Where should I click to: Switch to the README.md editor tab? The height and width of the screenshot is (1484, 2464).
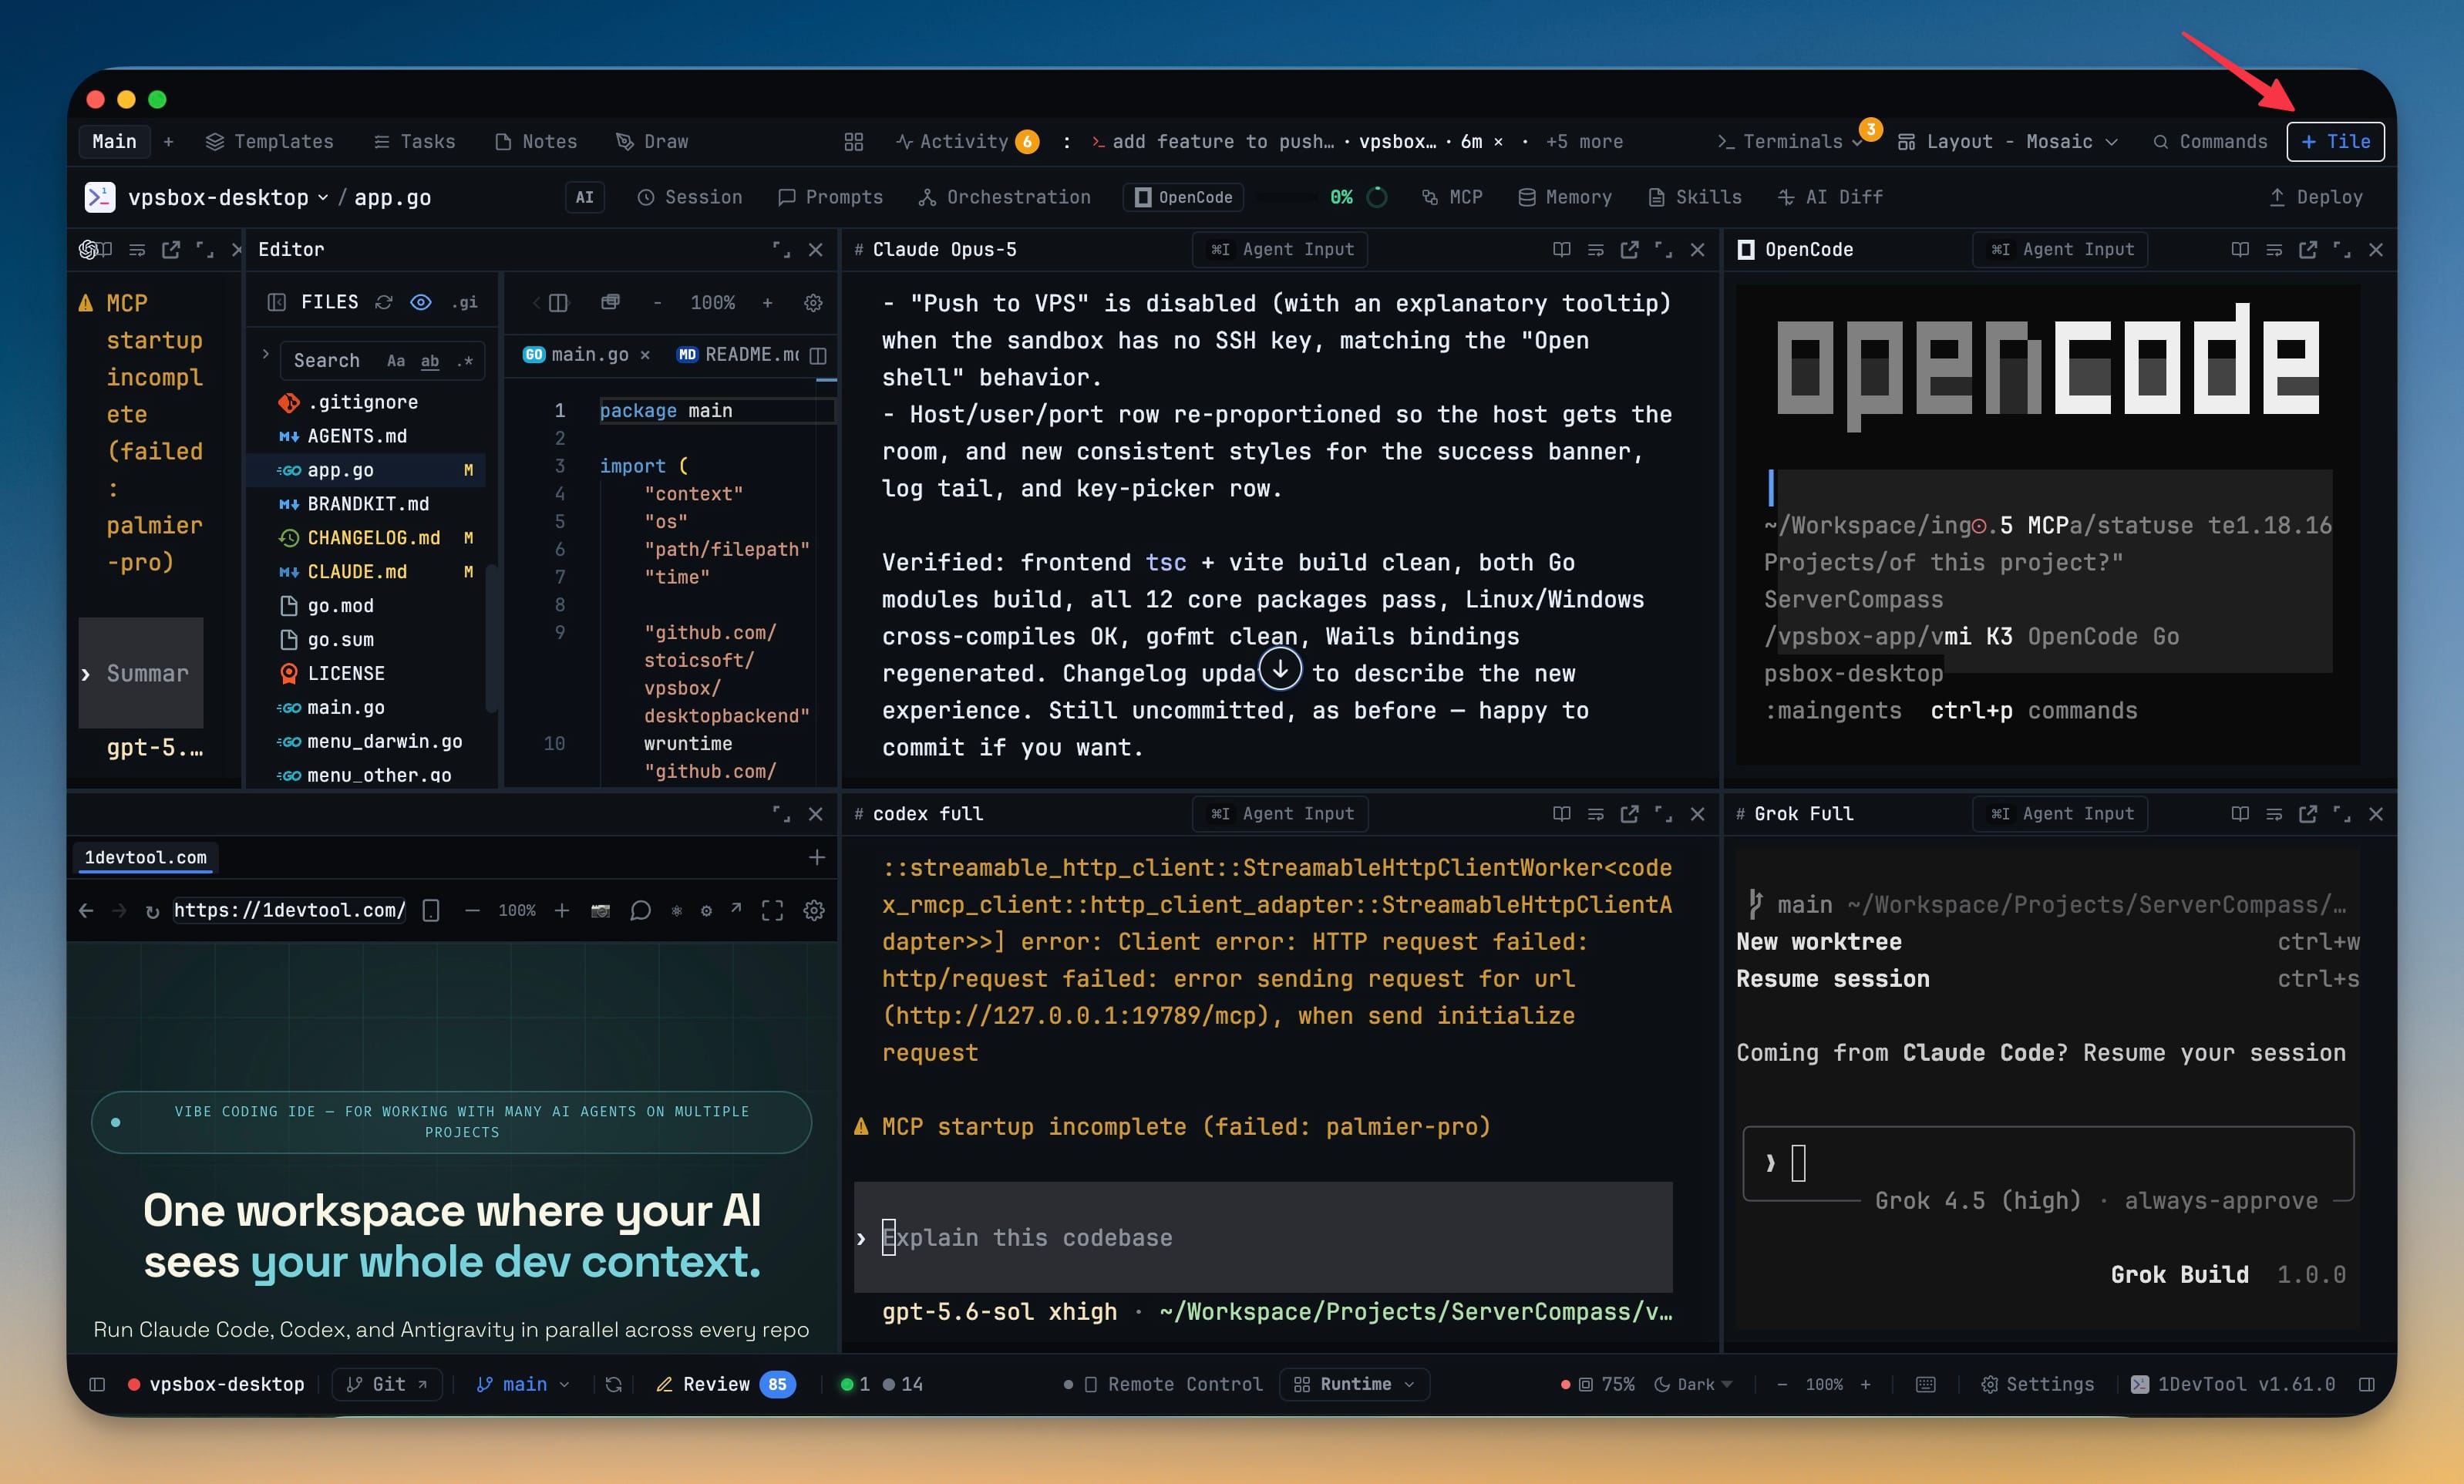[x=739, y=355]
